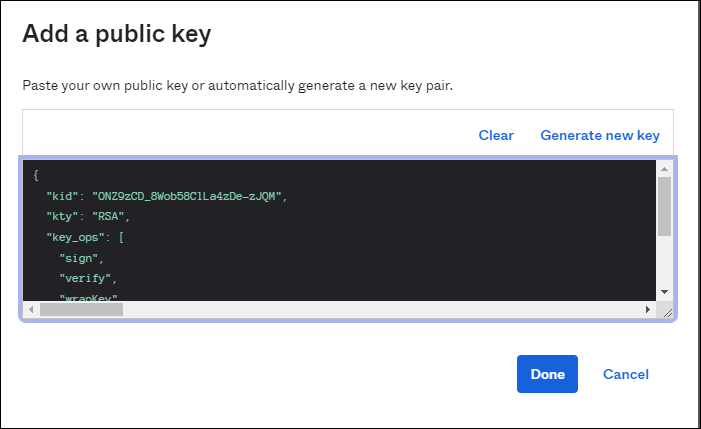Click the horizontal scrollbar right arrow
Viewport: 701px width, 429px height.
648,310
